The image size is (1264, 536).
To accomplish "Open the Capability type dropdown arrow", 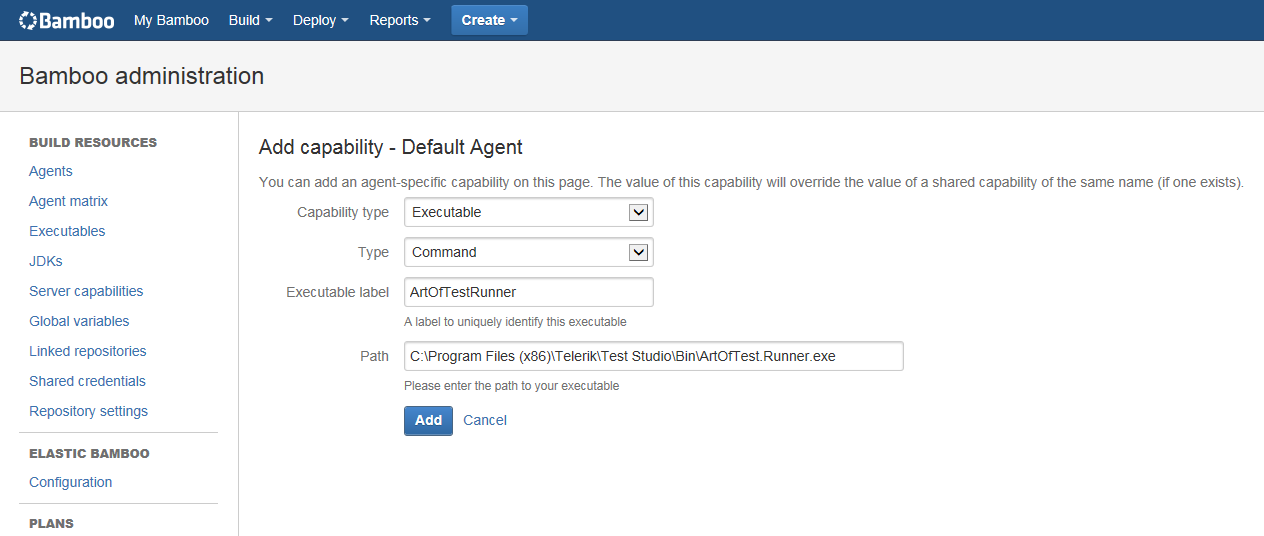I will 639,212.
